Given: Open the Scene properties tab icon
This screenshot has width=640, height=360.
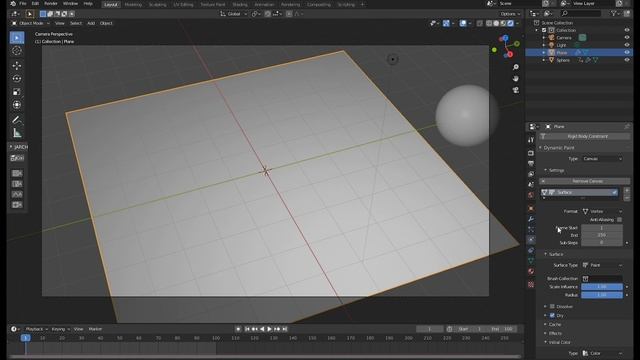Looking at the screenshot, I should click(531, 184).
